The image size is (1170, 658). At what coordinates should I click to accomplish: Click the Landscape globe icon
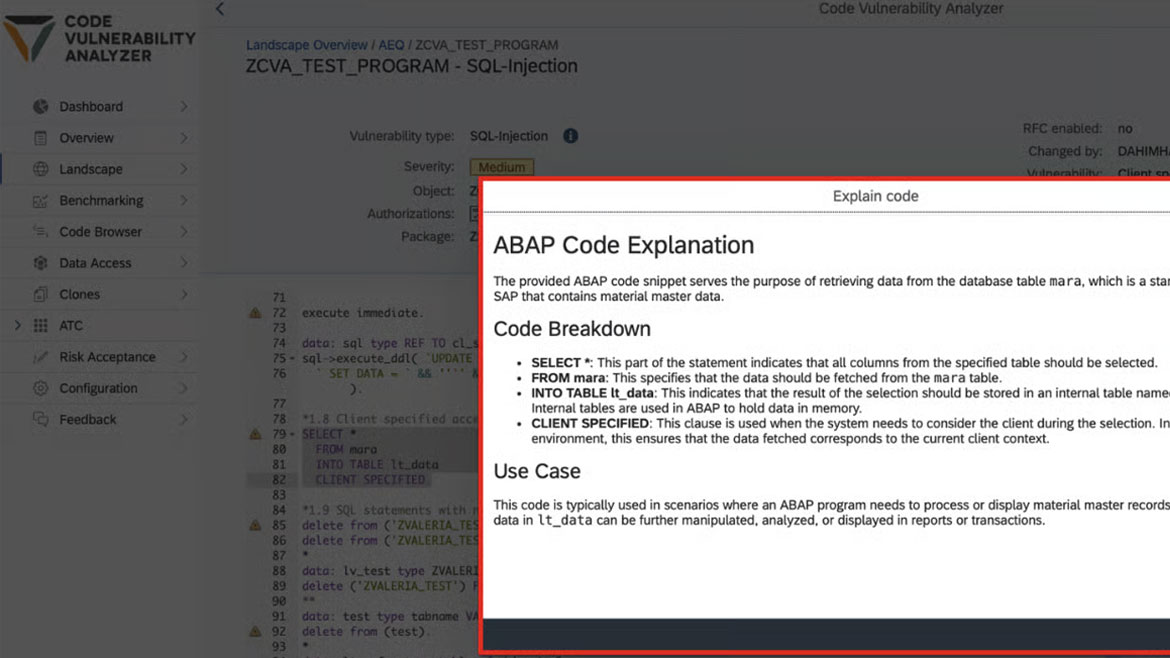pos(40,169)
